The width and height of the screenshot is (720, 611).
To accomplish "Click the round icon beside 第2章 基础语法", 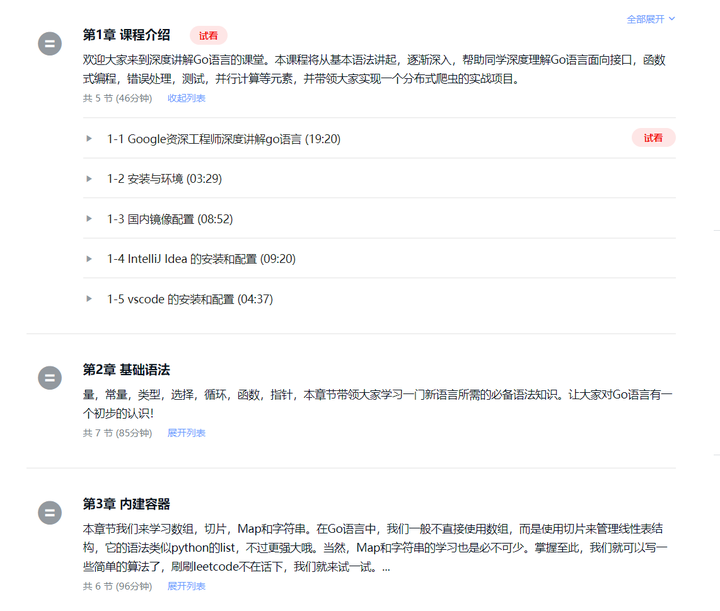I will pyautogui.click(x=50, y=378).
